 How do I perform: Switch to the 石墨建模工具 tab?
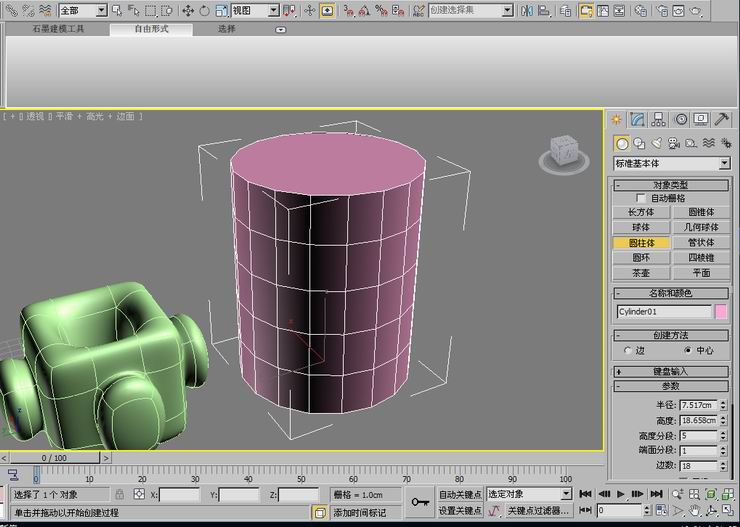(x=59, y=29)
